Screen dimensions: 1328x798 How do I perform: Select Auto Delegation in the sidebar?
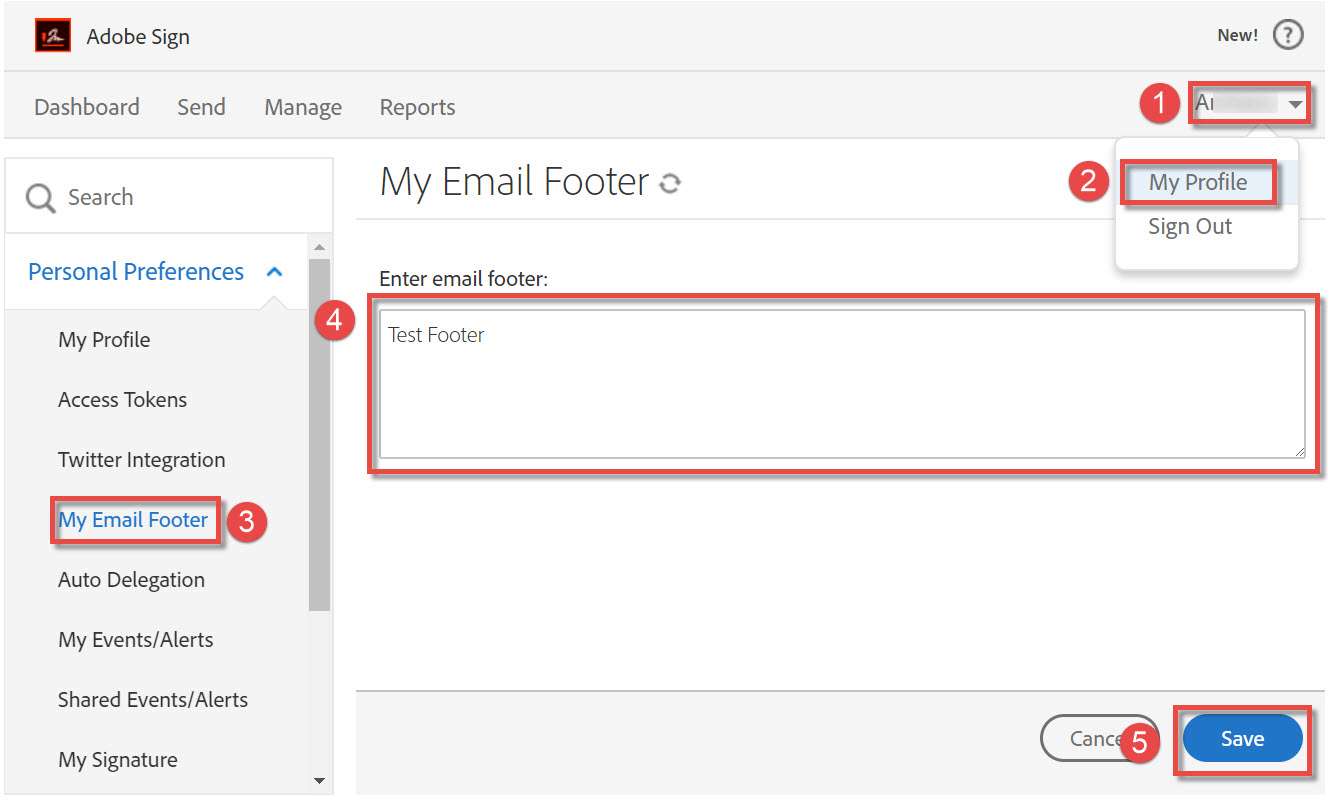131,580
